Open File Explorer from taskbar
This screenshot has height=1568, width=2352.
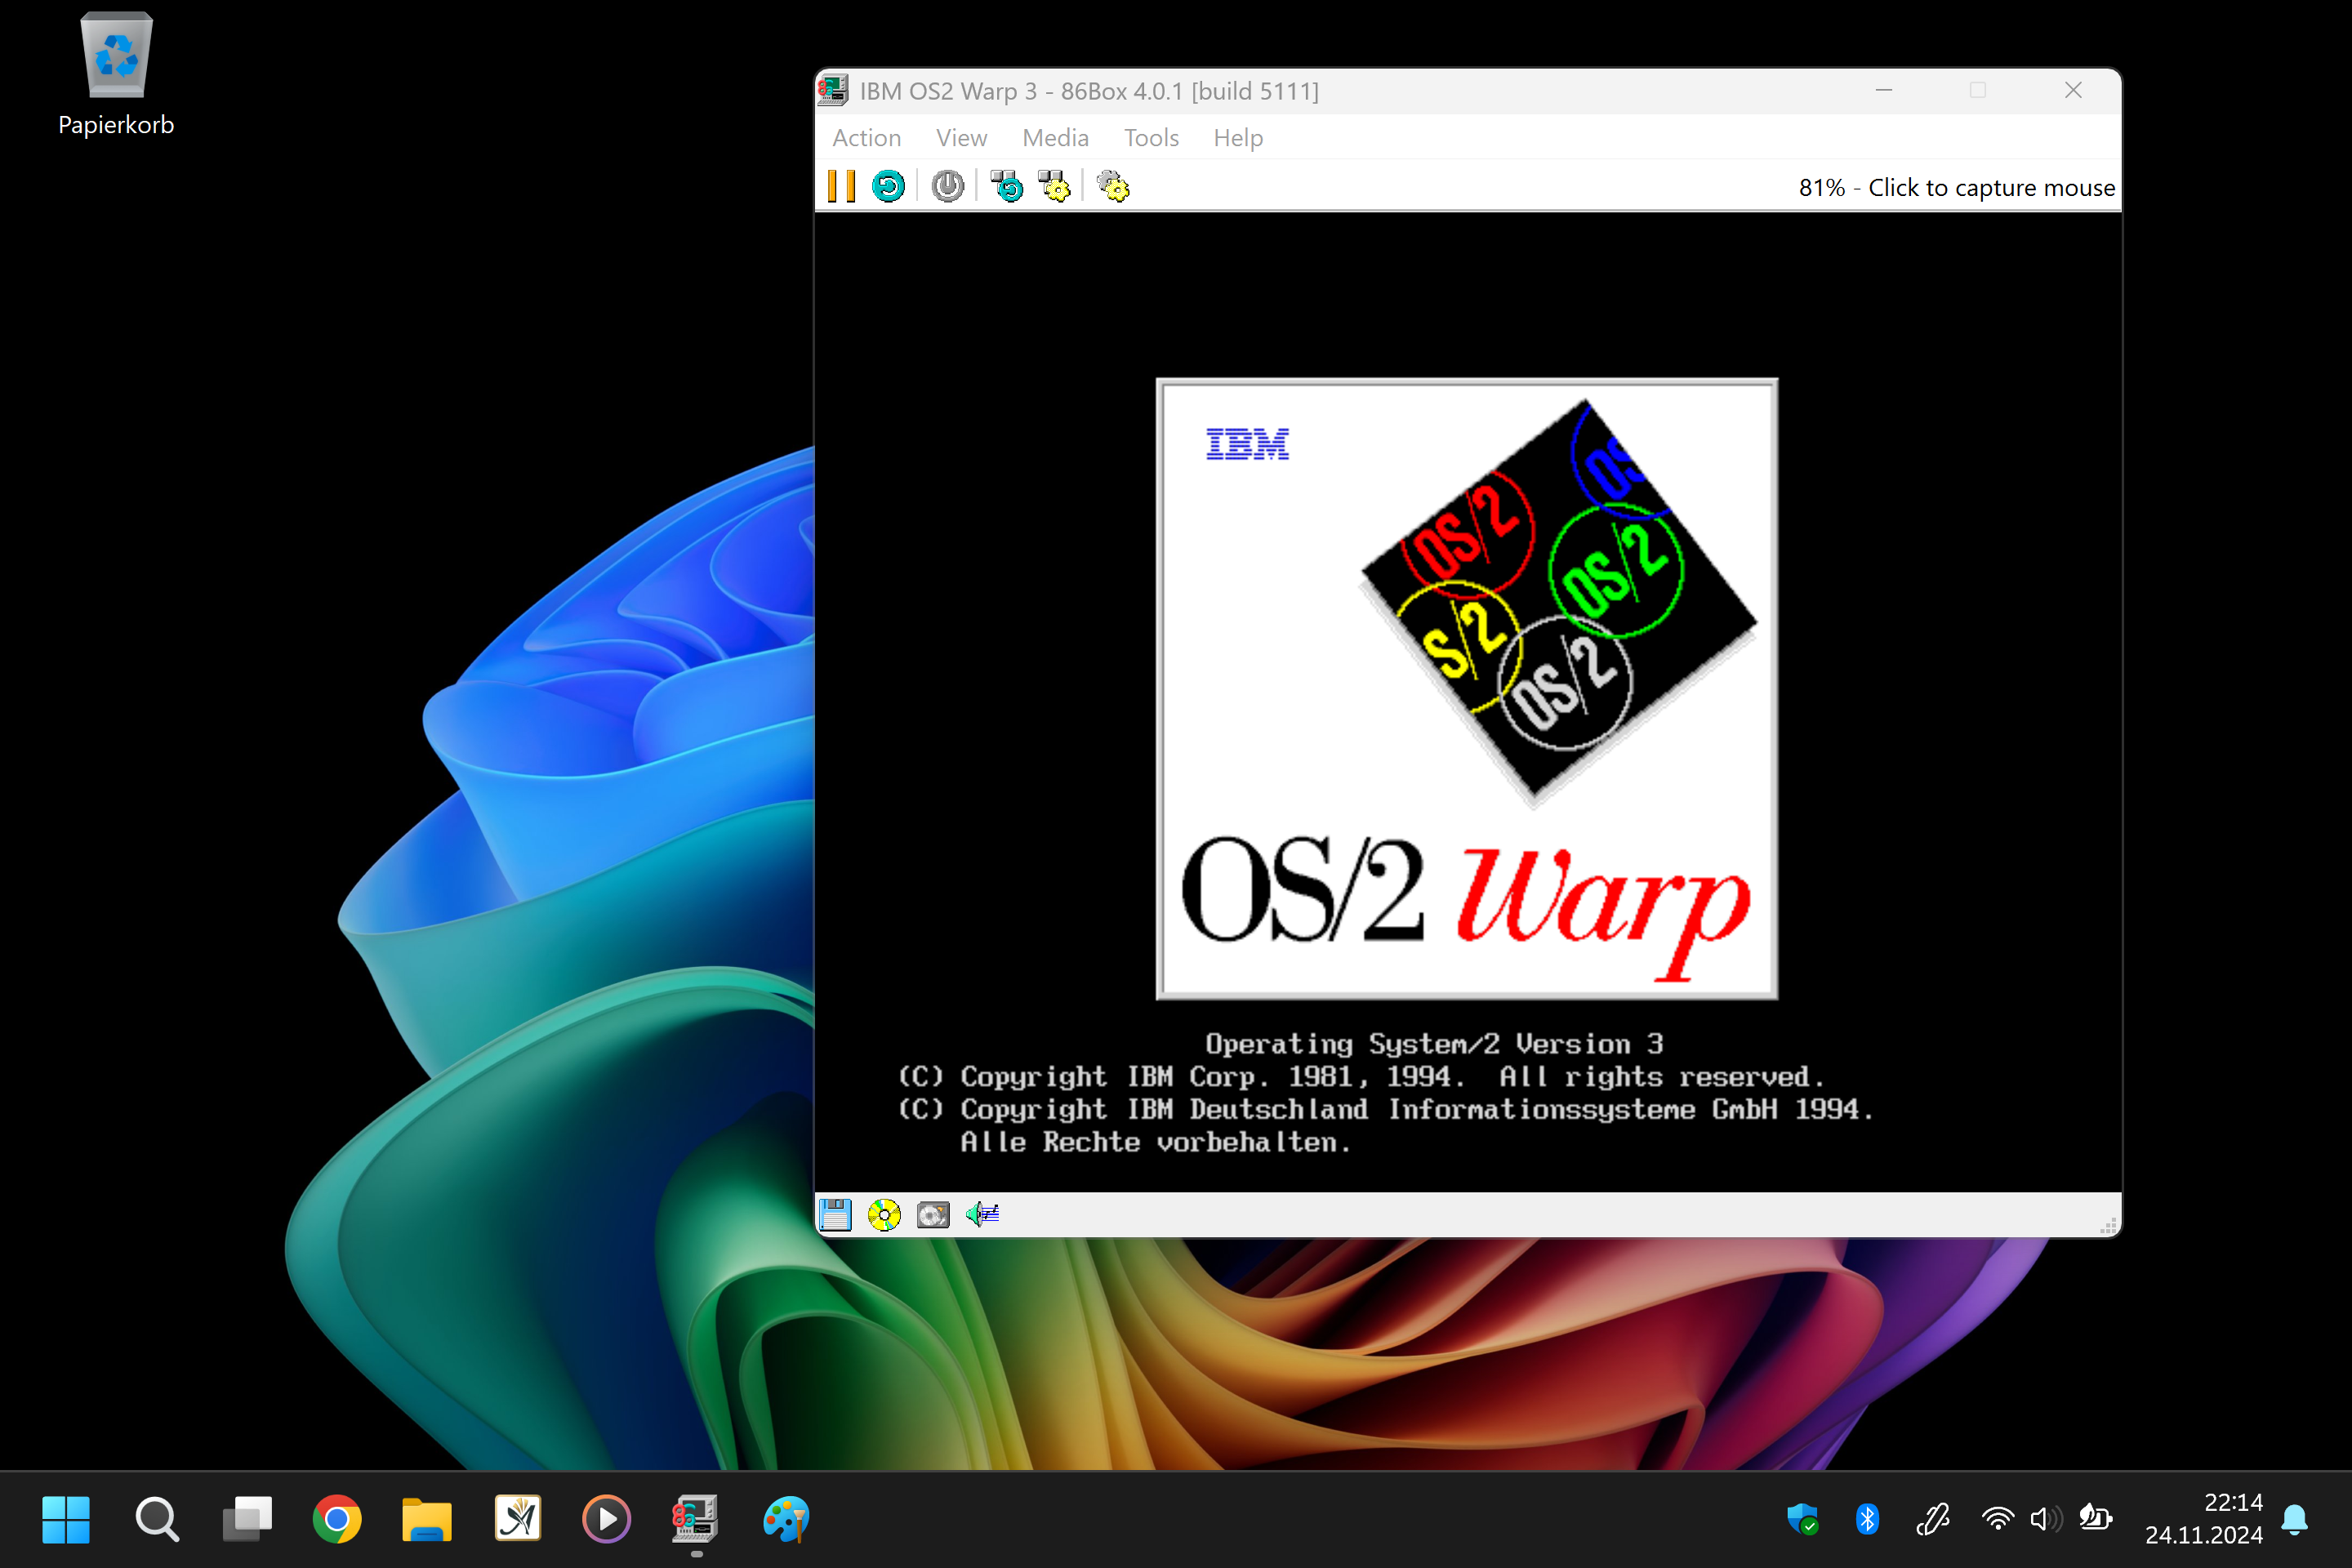pyautogui.click(x=427, y=1519)
